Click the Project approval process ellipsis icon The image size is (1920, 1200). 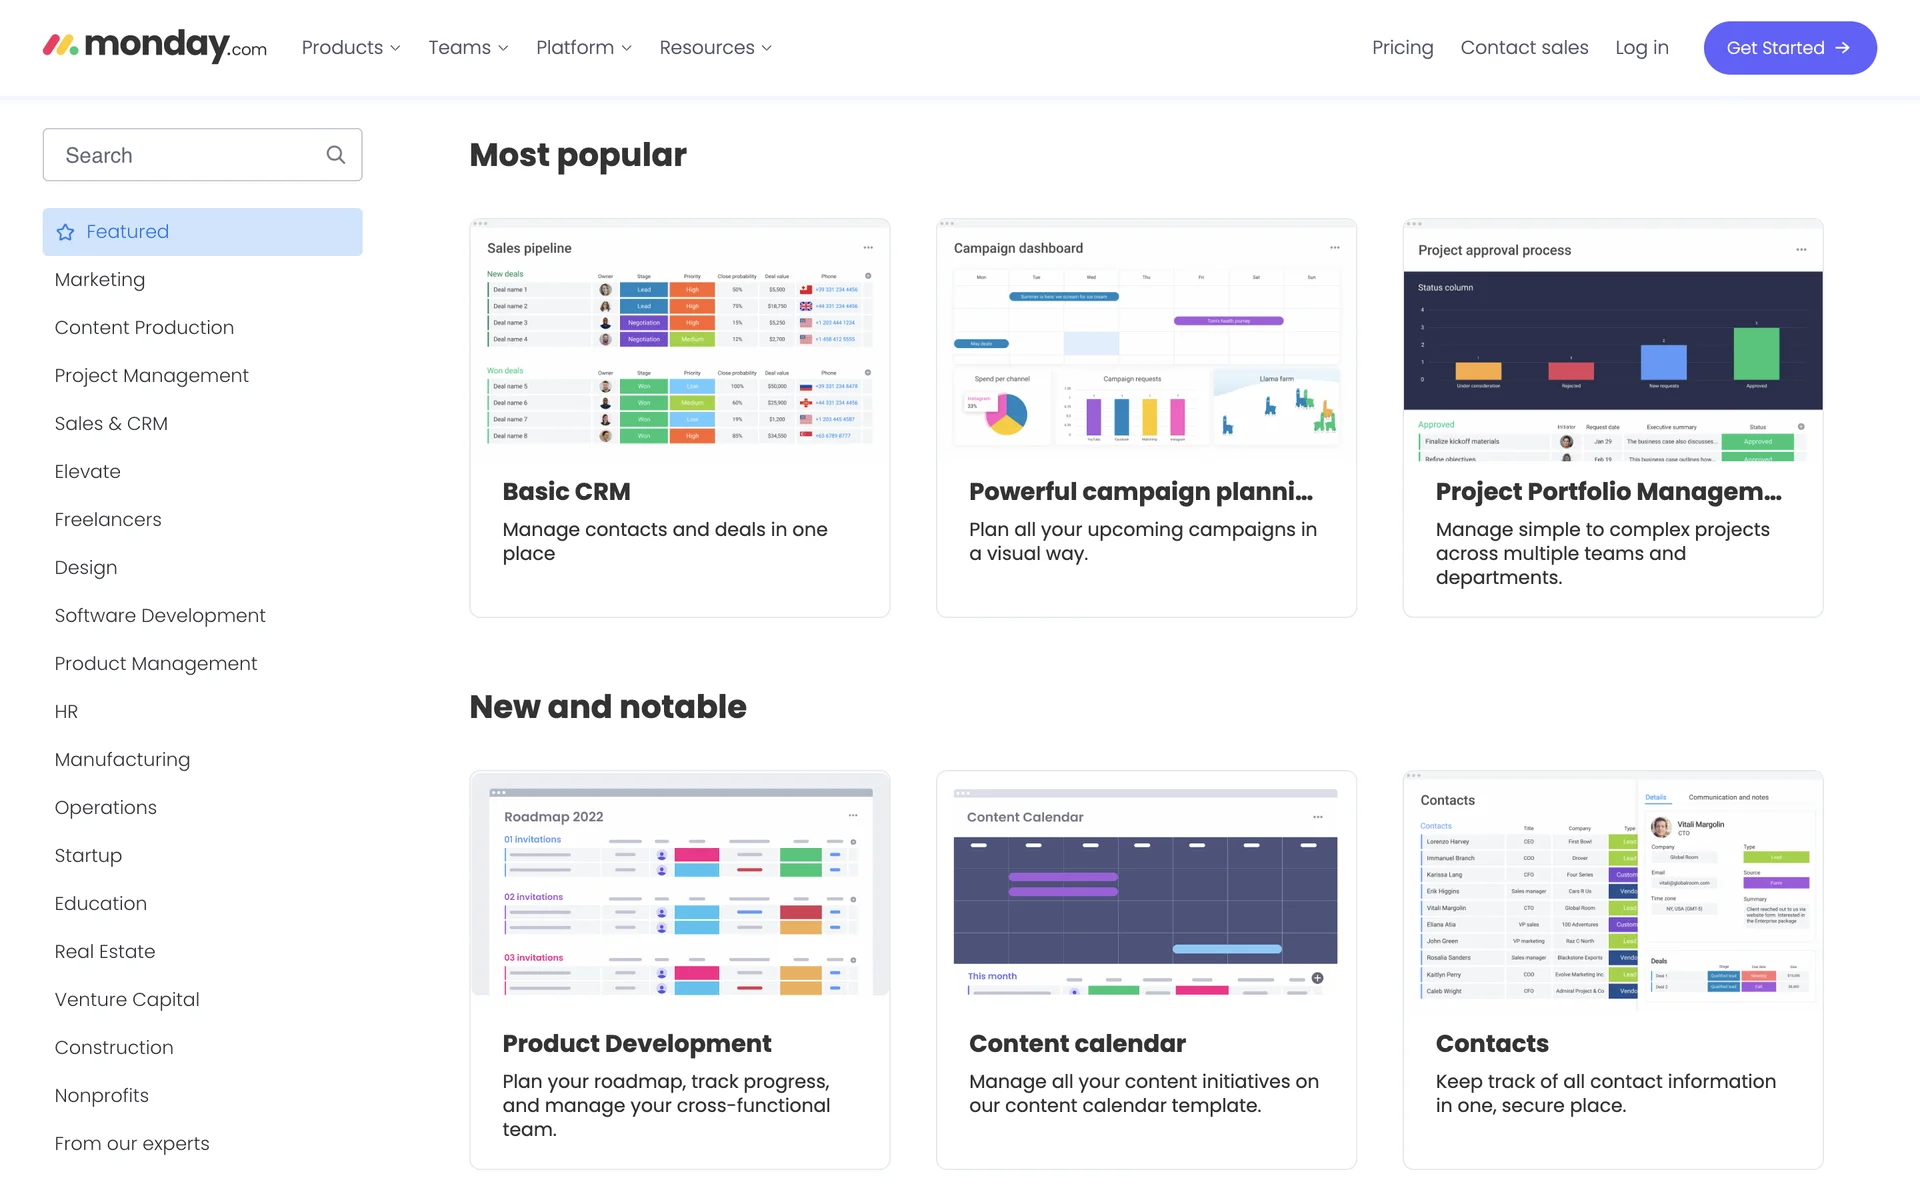click(1801, 250)
